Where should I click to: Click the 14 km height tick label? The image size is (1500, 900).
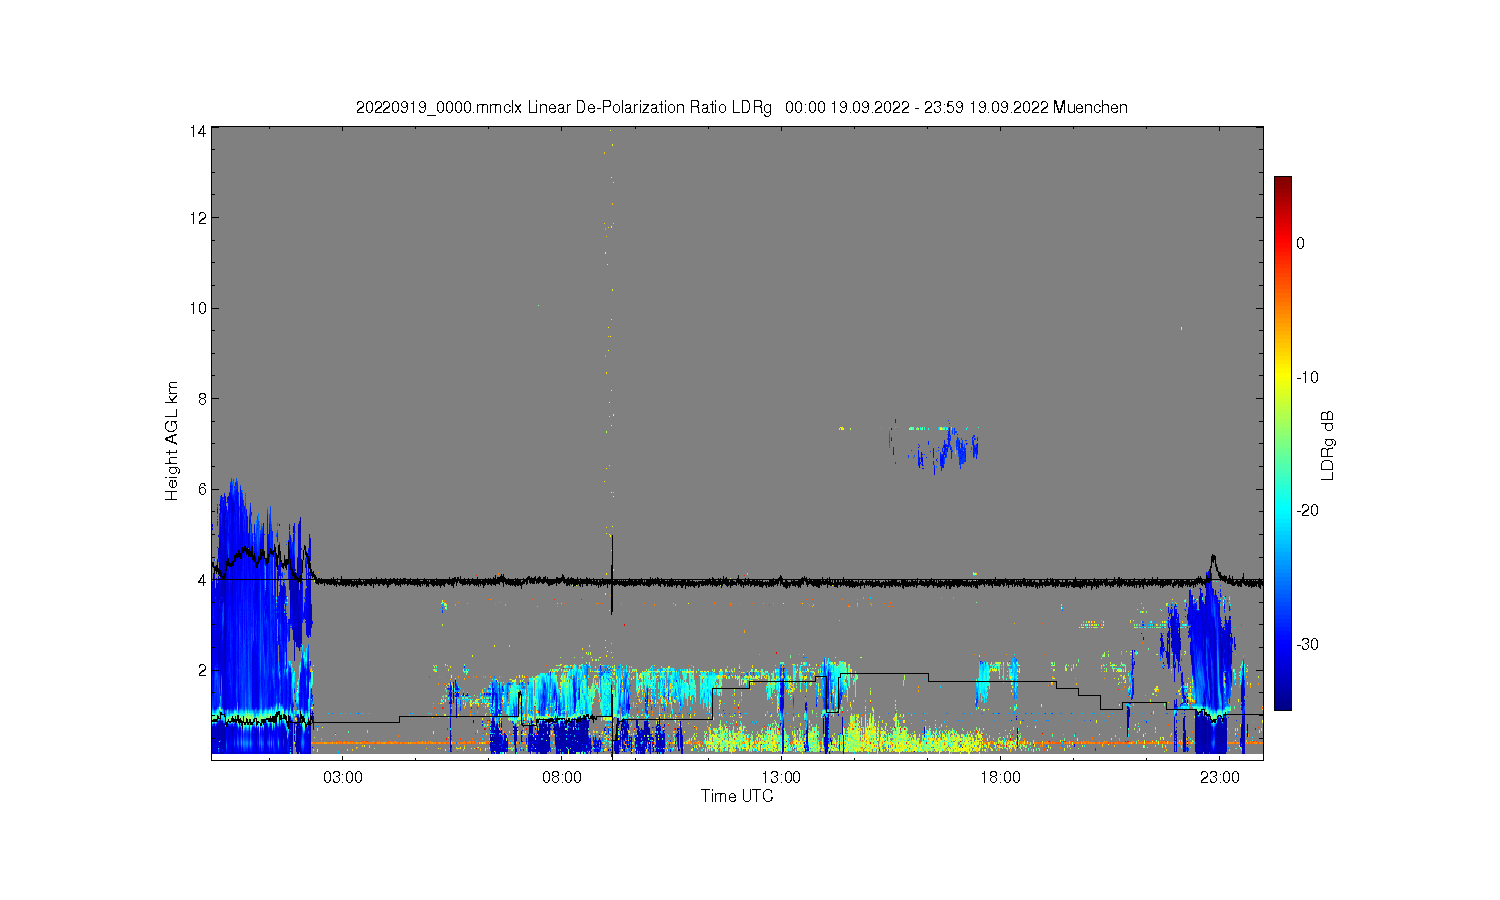198,130
